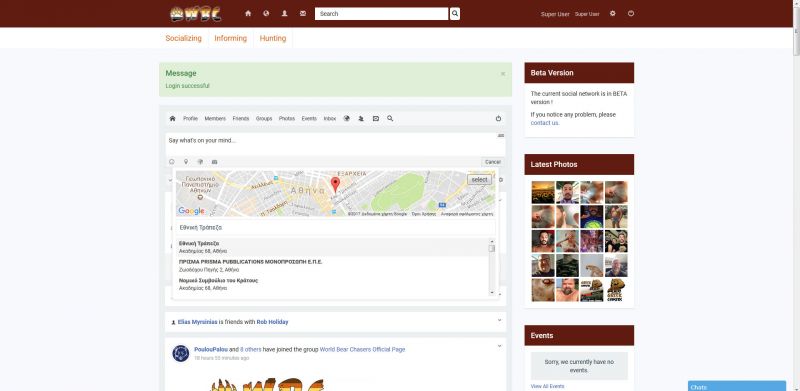Close the Login successful message
The image size is (800, 391).
(503, 74)
